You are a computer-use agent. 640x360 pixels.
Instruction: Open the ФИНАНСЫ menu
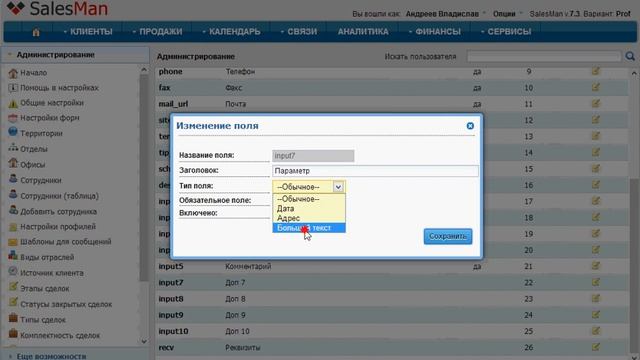[x=435, y=32]
